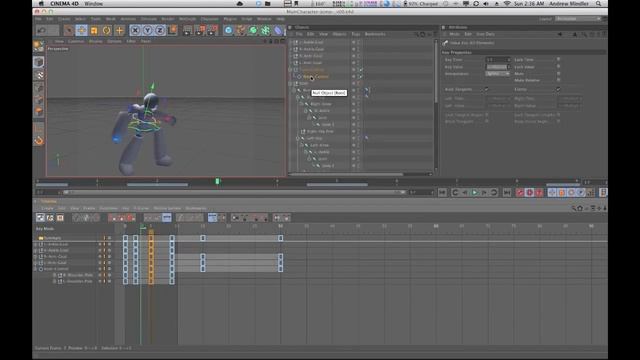Activate the Move tool

[x=81, y=30]
